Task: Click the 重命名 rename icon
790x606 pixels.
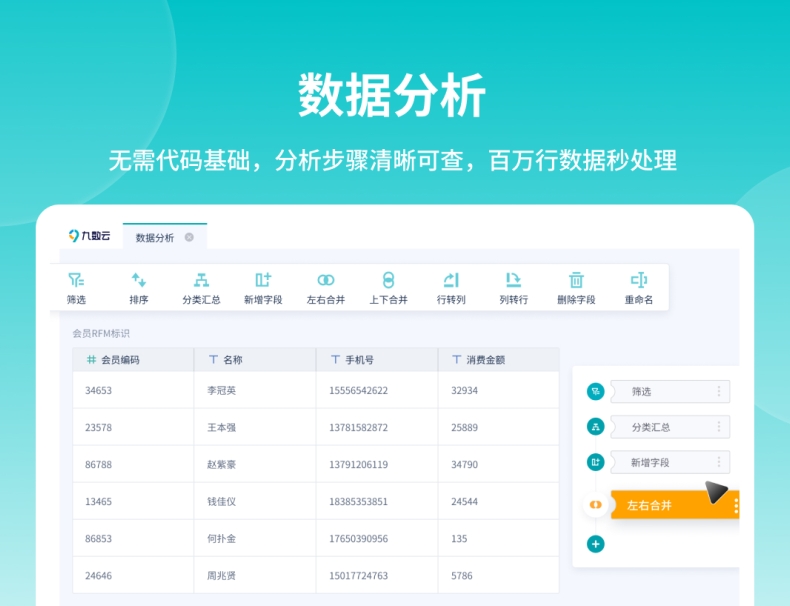Action: click(x=639, y=280)
